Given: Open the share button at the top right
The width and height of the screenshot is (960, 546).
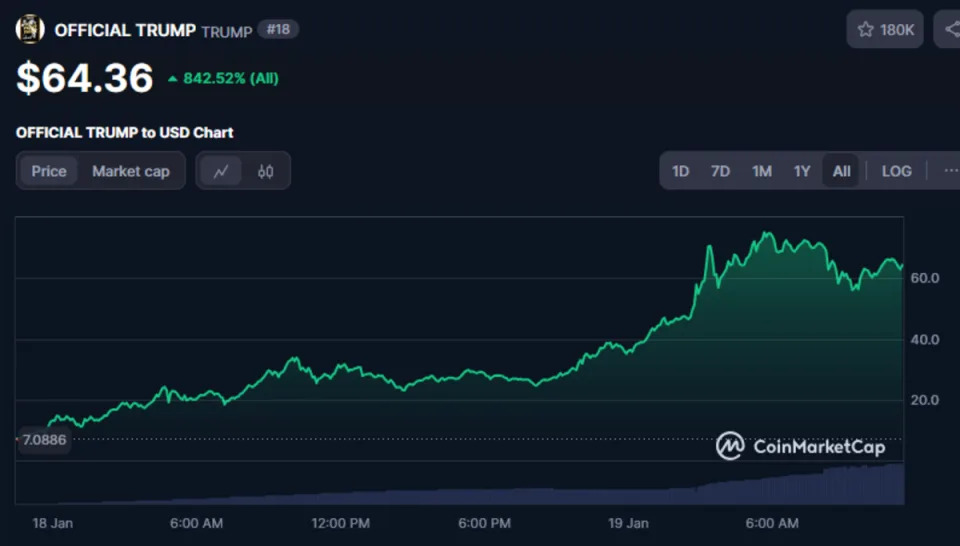Looking at the screenshot, I should pyautogui.click(x=948, y=29).
